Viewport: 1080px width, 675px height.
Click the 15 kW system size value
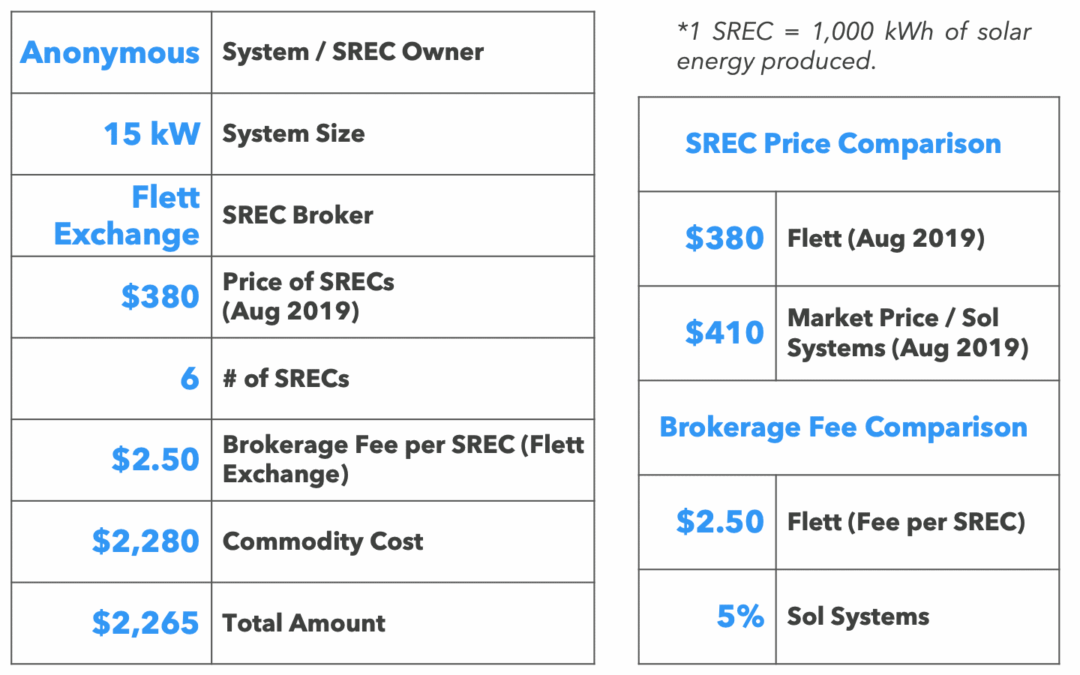click(152, 134)
